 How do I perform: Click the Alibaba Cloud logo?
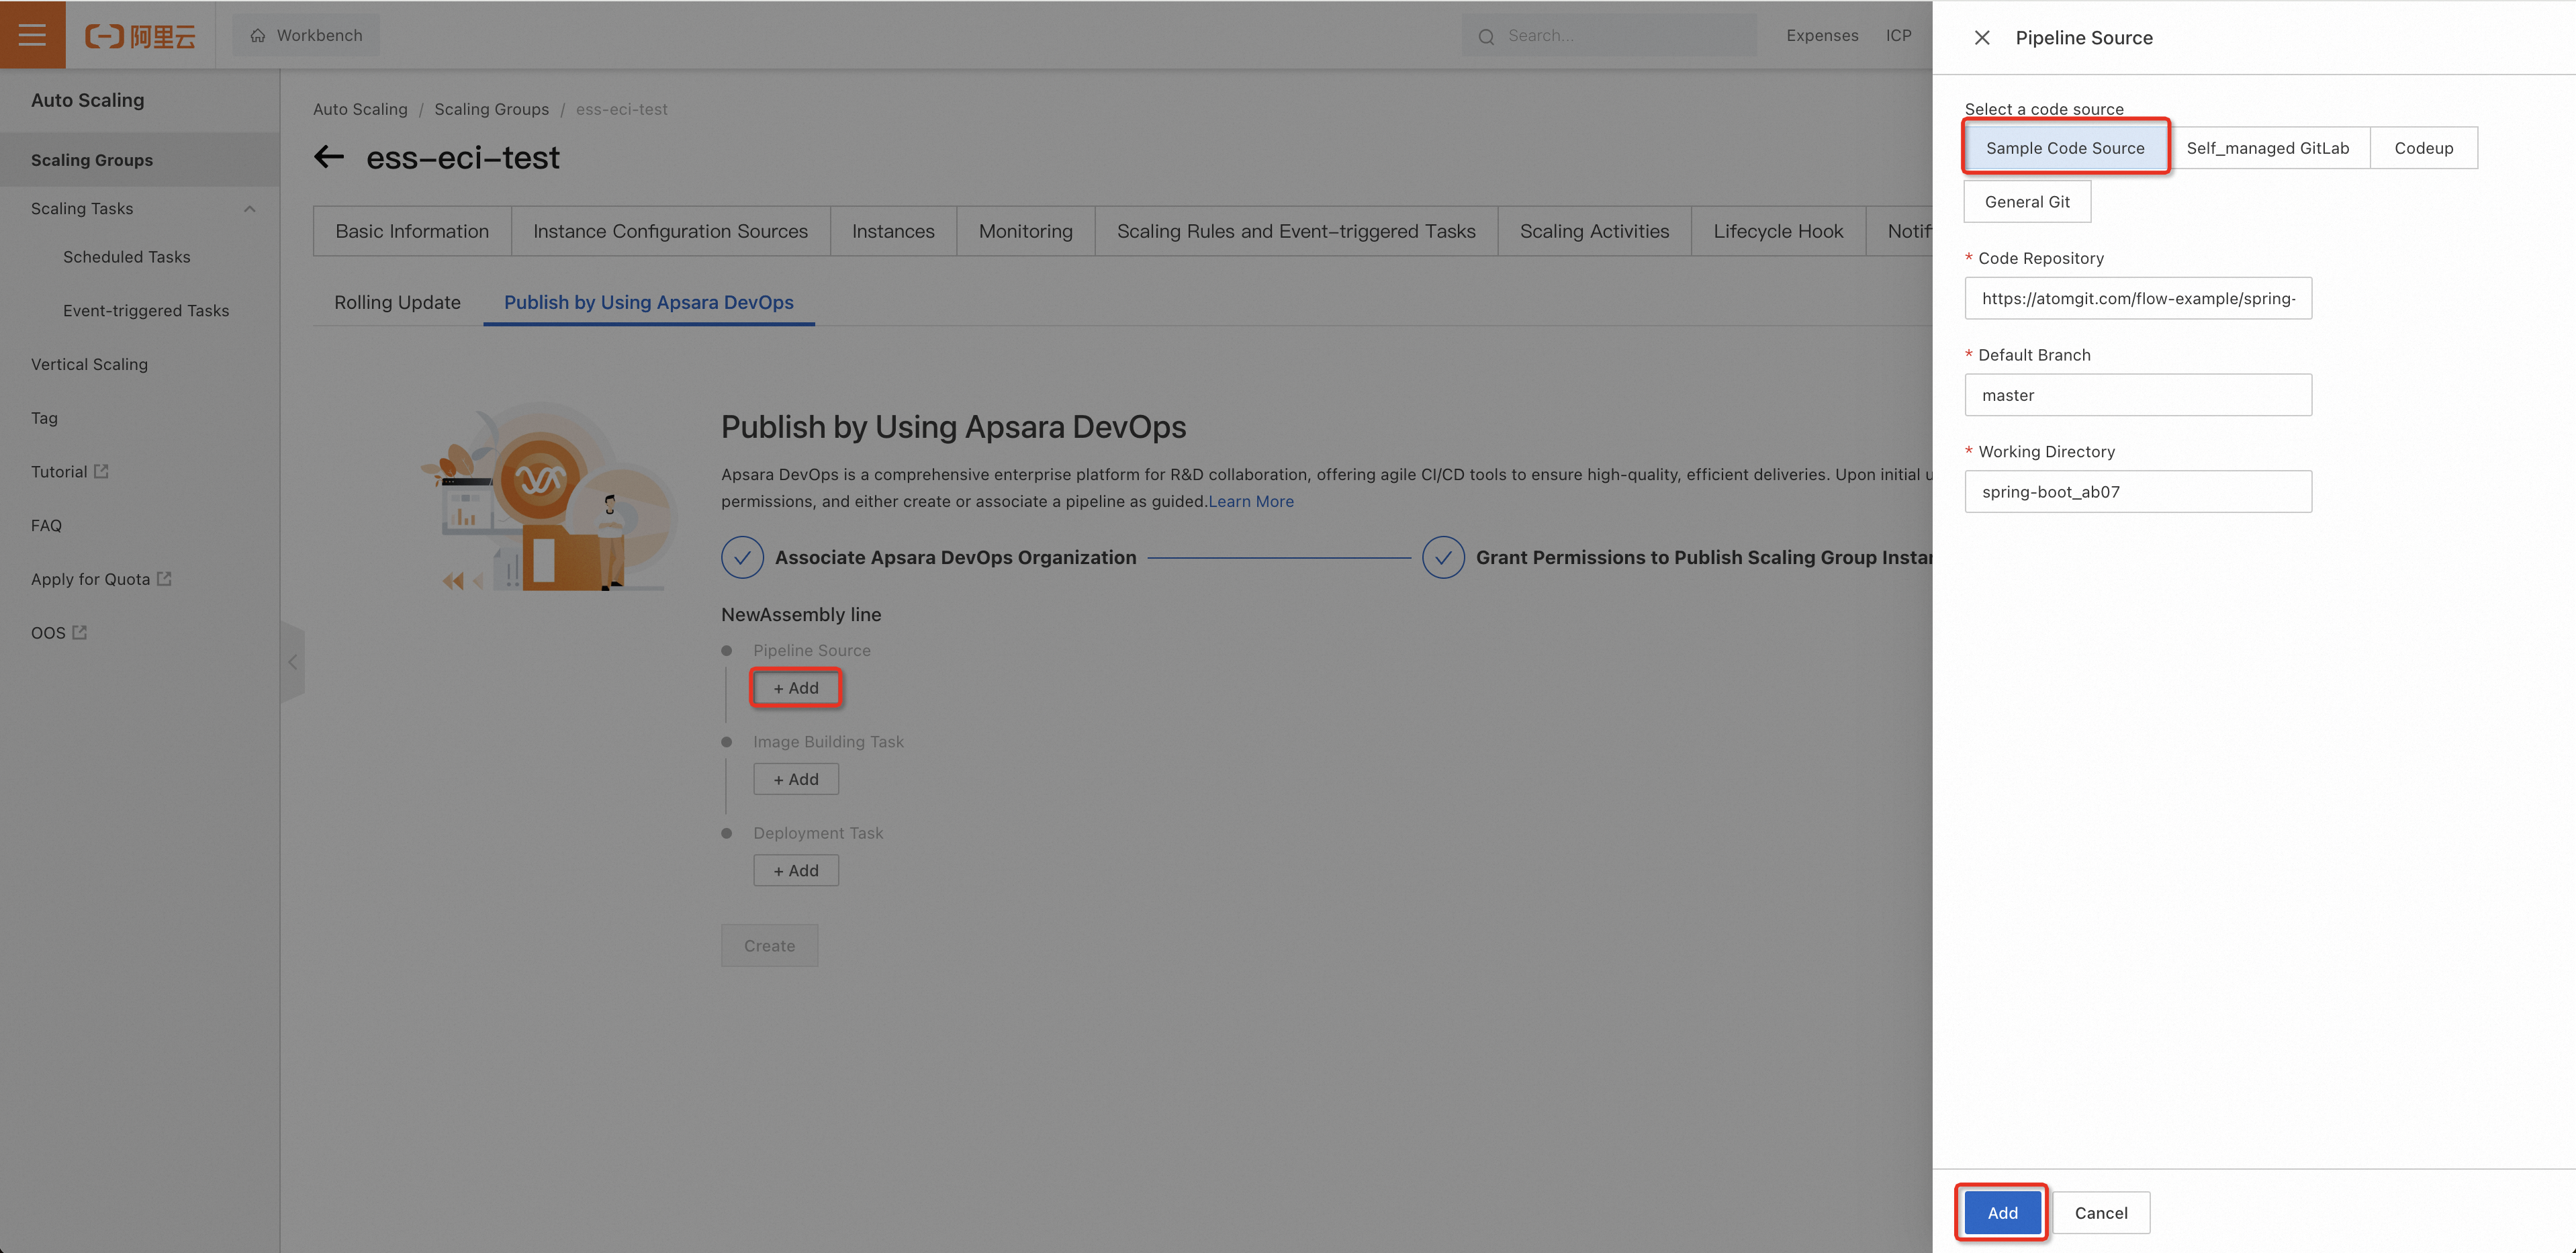[140, 36]
